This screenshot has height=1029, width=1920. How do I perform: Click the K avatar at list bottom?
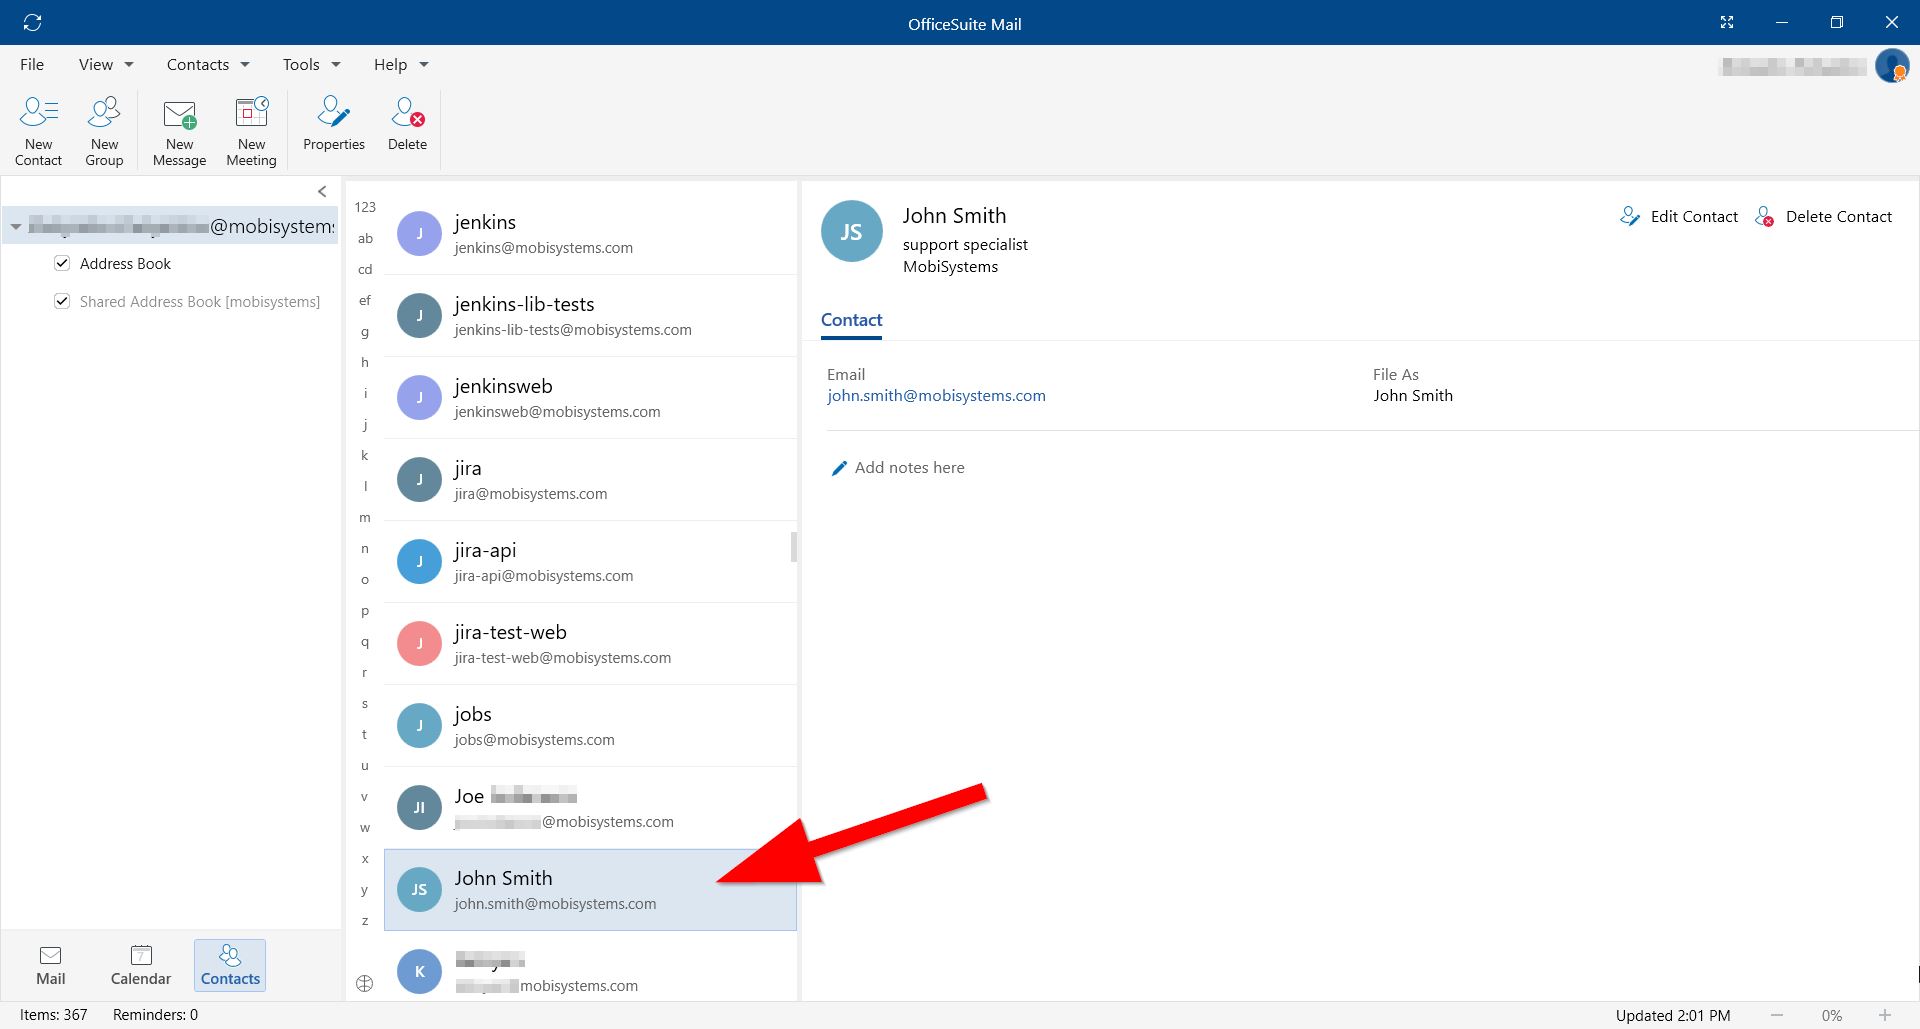point(419,971)
